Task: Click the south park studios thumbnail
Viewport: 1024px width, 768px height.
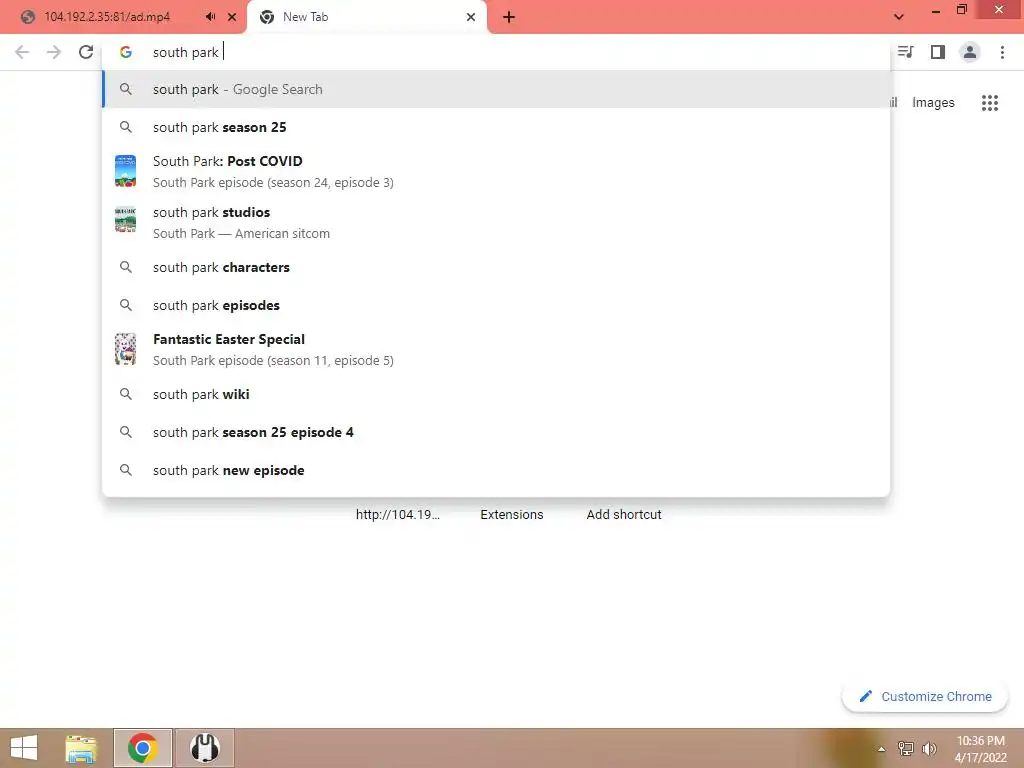Action: 125,219
